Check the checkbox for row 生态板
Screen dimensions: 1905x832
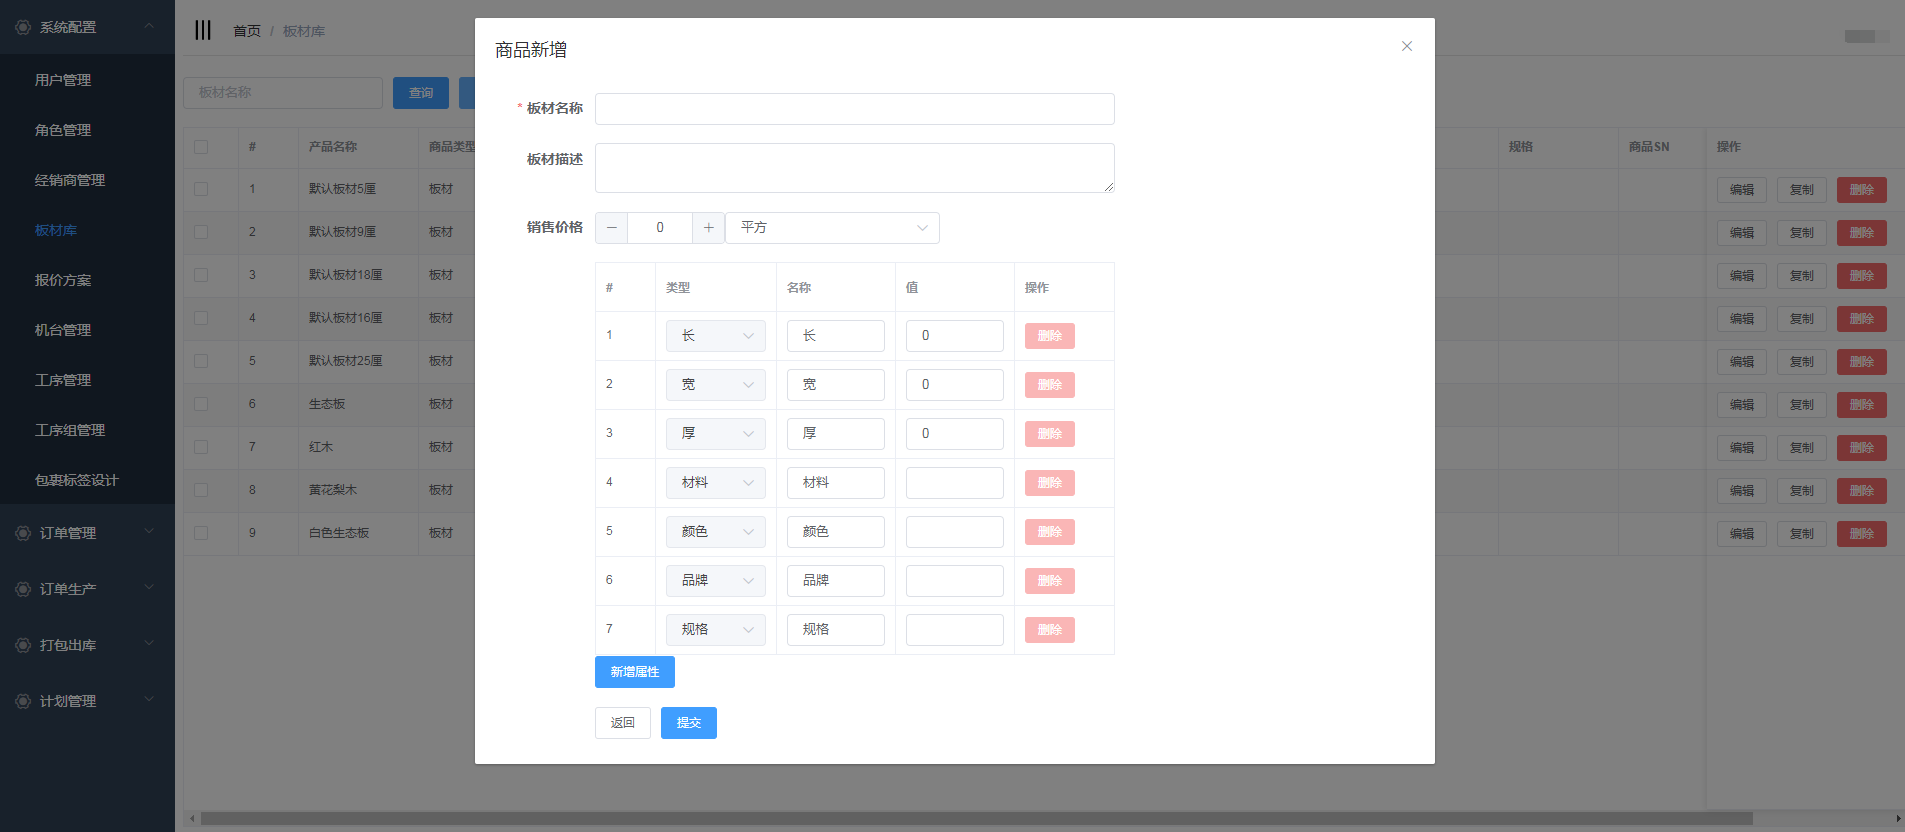[201, 404]
